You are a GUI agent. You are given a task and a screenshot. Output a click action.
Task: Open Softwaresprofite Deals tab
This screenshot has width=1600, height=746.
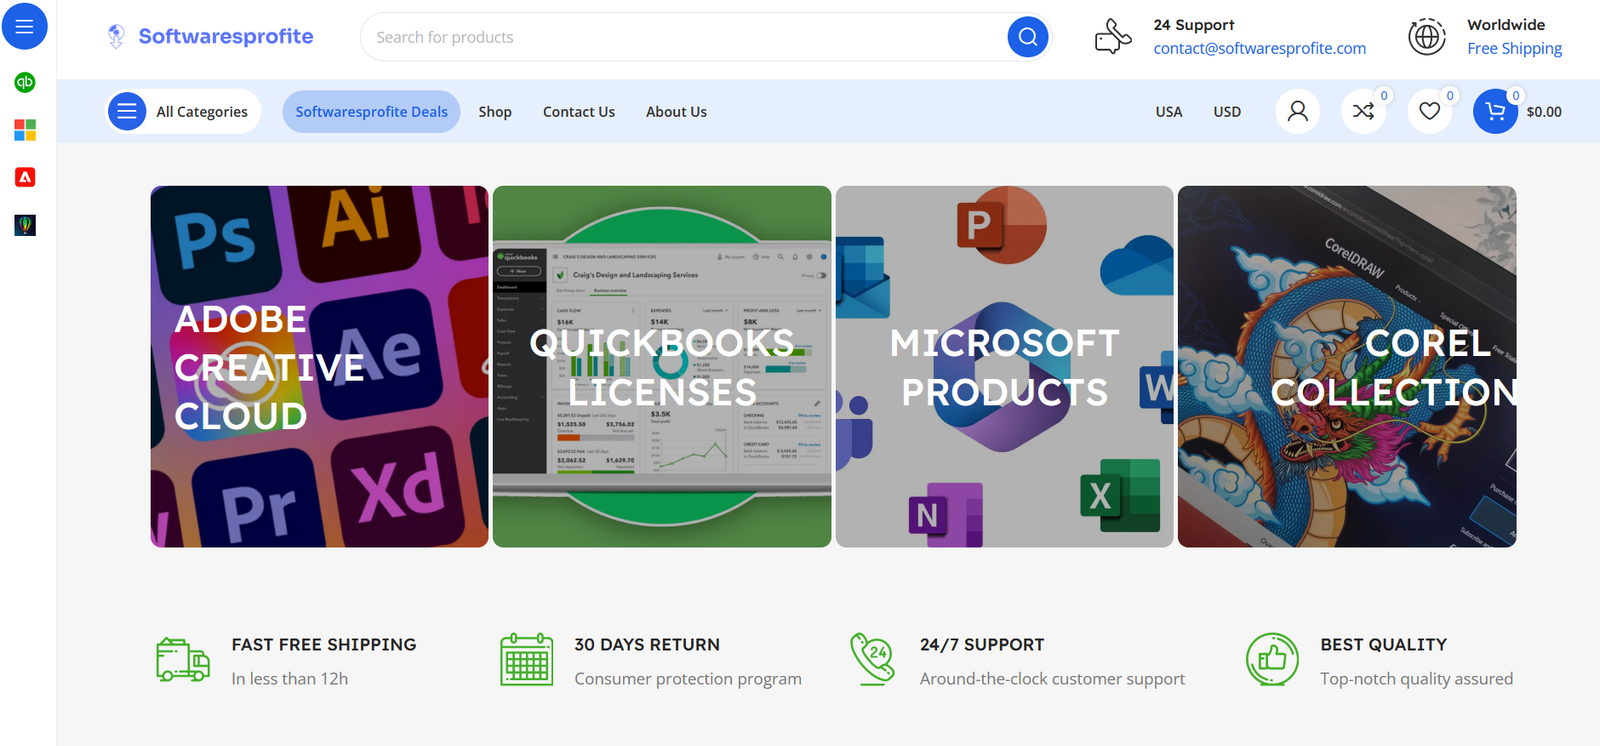point(371,111)
